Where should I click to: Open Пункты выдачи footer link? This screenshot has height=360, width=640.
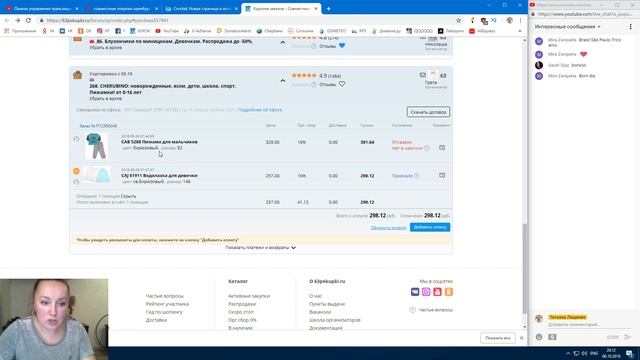coord(327,304)
